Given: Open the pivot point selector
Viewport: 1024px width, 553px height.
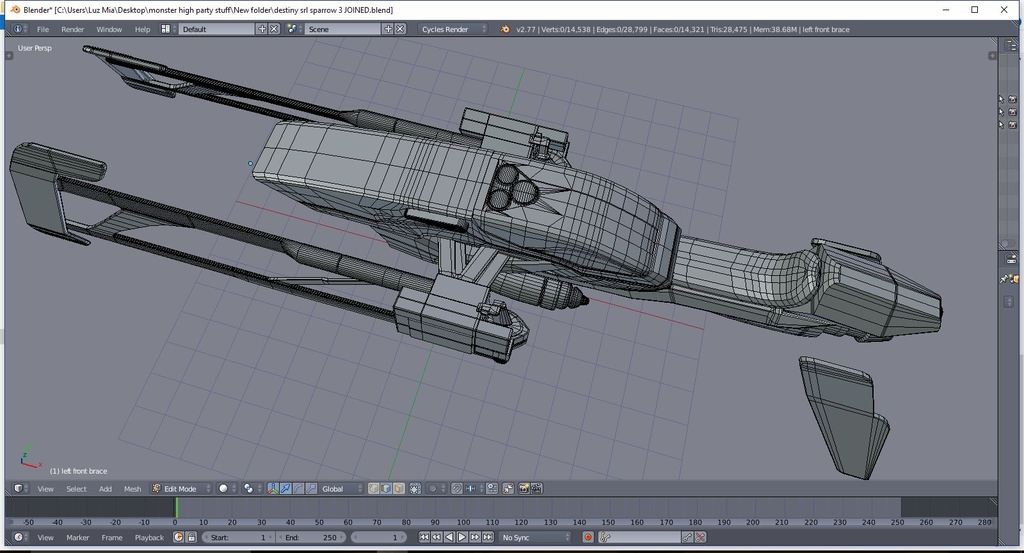Looking at the screenshot, I should [251, 489].
